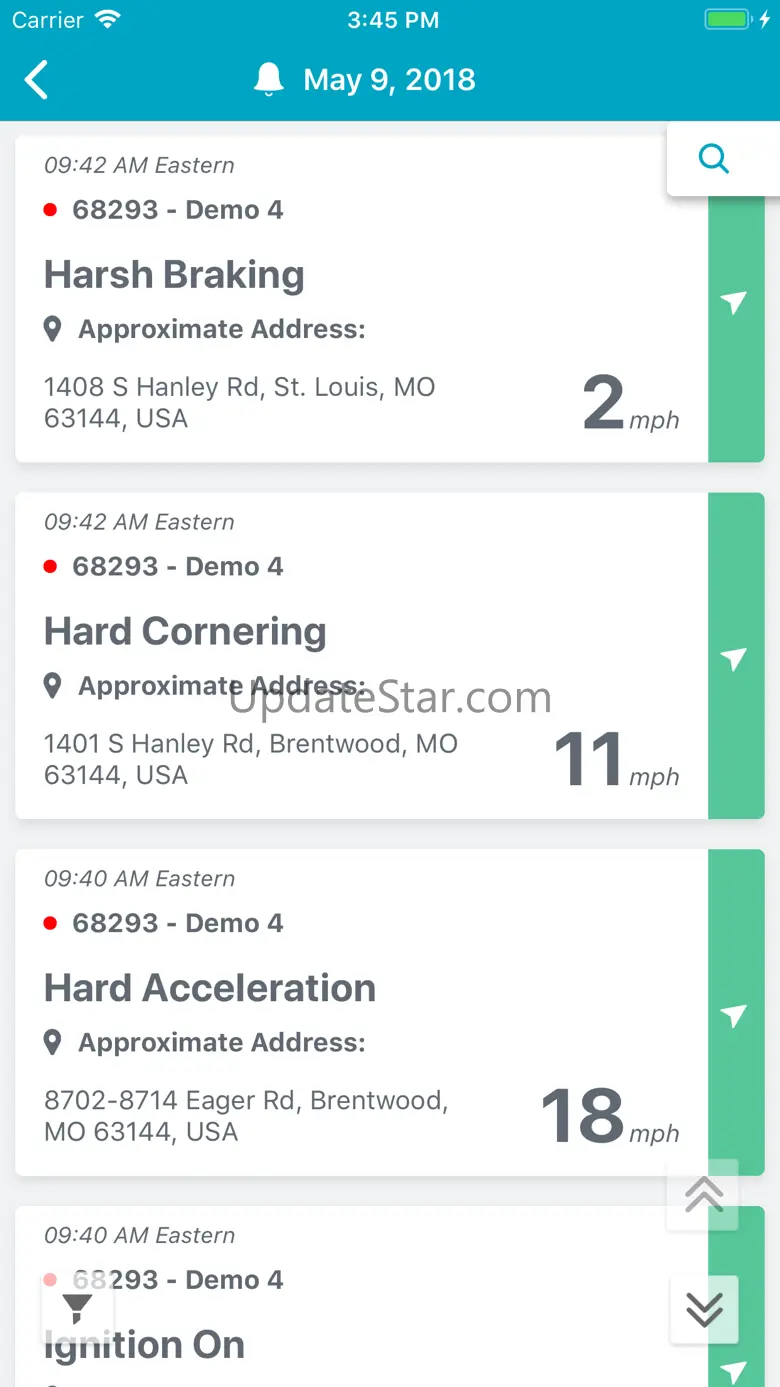Open the Hard Cornering event title
The image size is (780, 1387).
[185, 632]
